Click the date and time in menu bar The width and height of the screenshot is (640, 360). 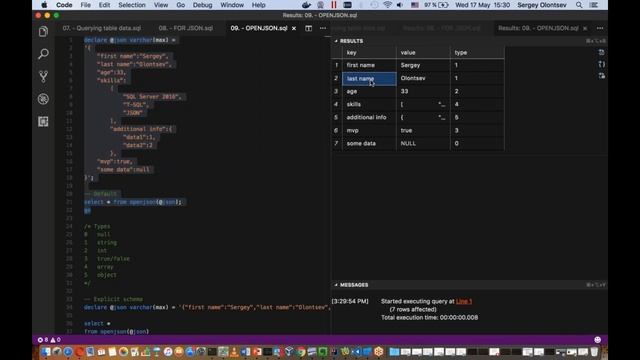pos(482,5)
